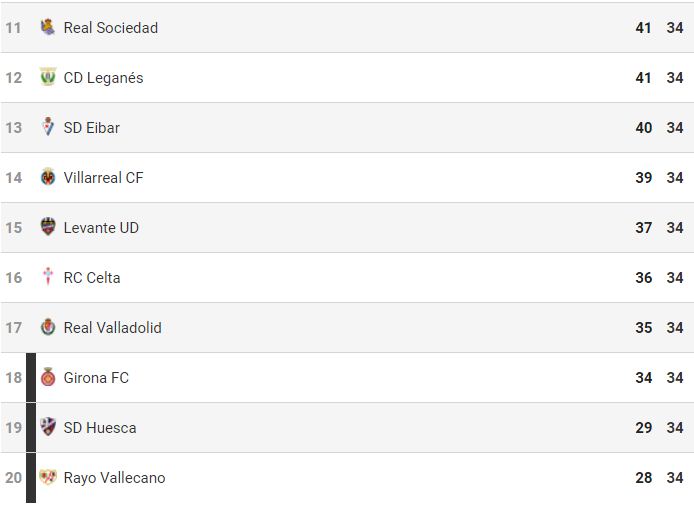Click the Real Valladolid club crest
This screenshot has width=694, height=512.
[x=48, y=327]
